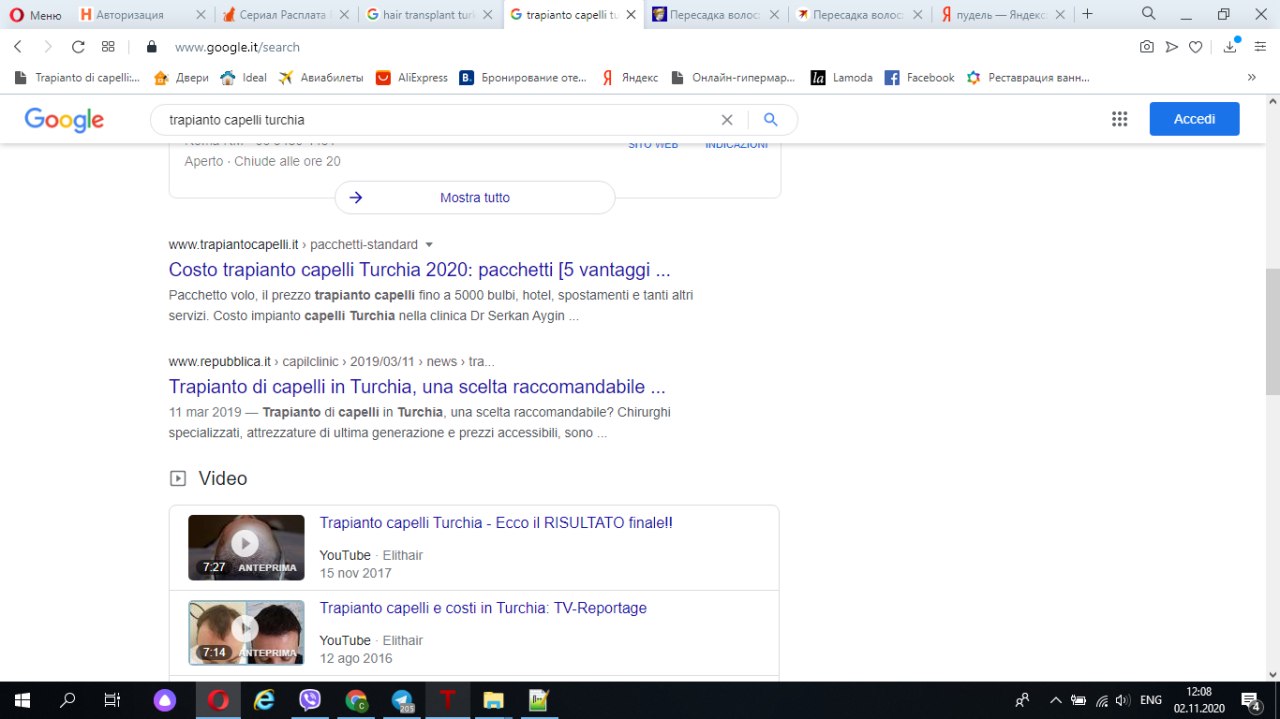Go forward with the forward arrow
The width and height of the screenshot is (1280, 719).
[x=48, y=47]
